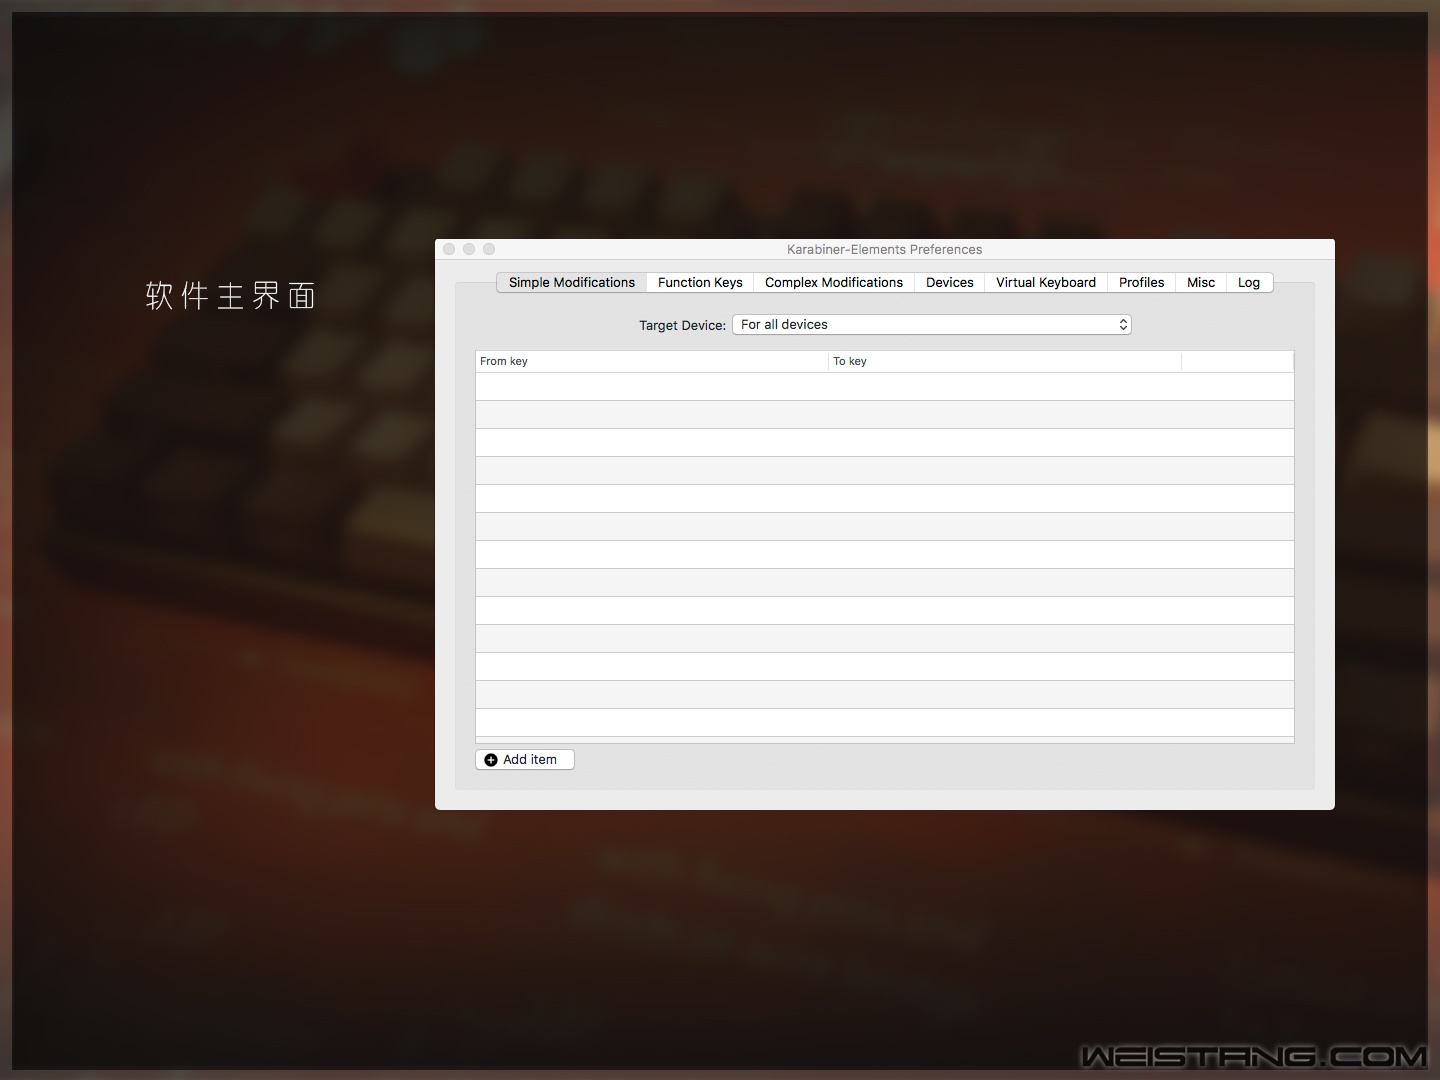
Task: Select the Devices tab
Action: [949, 283]
